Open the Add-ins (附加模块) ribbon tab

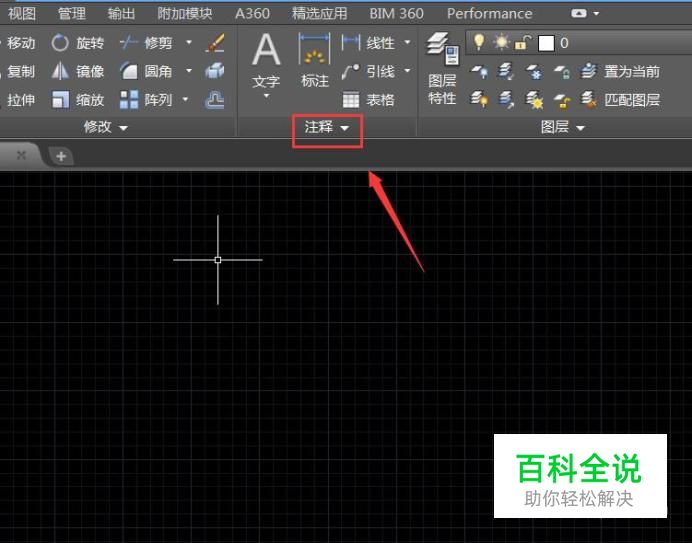[x=185, y=14]
